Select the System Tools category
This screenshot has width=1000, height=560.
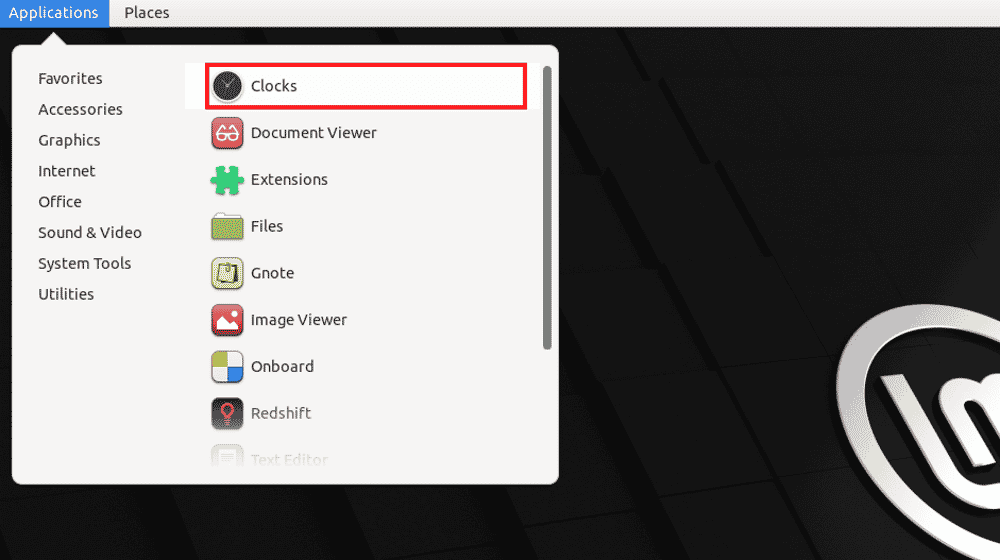point(85,263)
